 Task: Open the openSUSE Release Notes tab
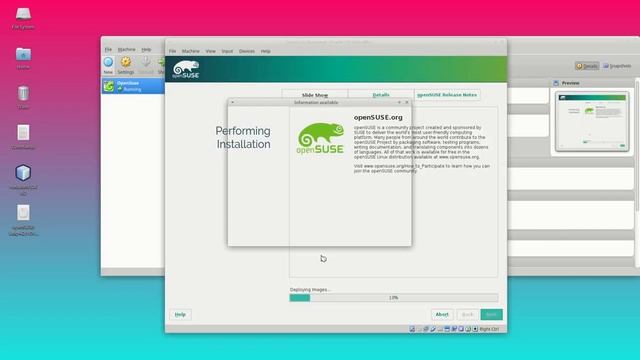(447, 95)
